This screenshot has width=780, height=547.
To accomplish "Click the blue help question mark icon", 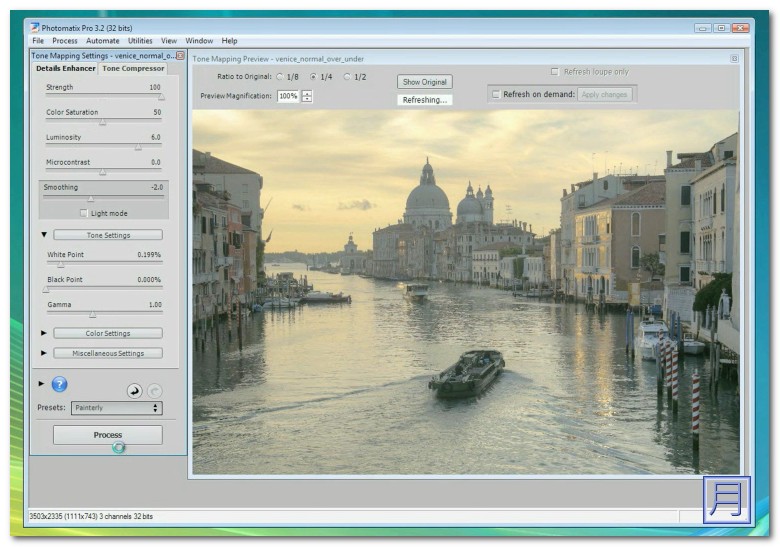I will tap(59, 384).
